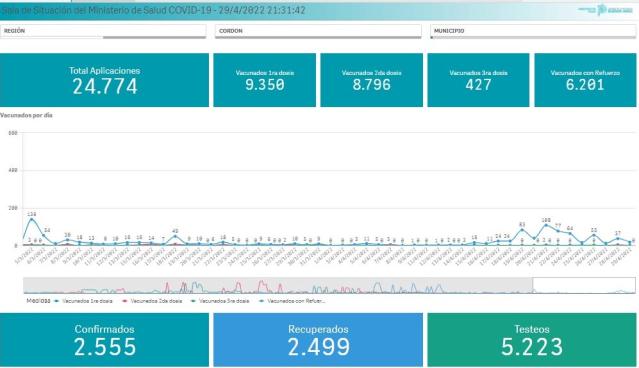Click the ministry logo in header
The image size is (639, 368).
click(606, 10)
